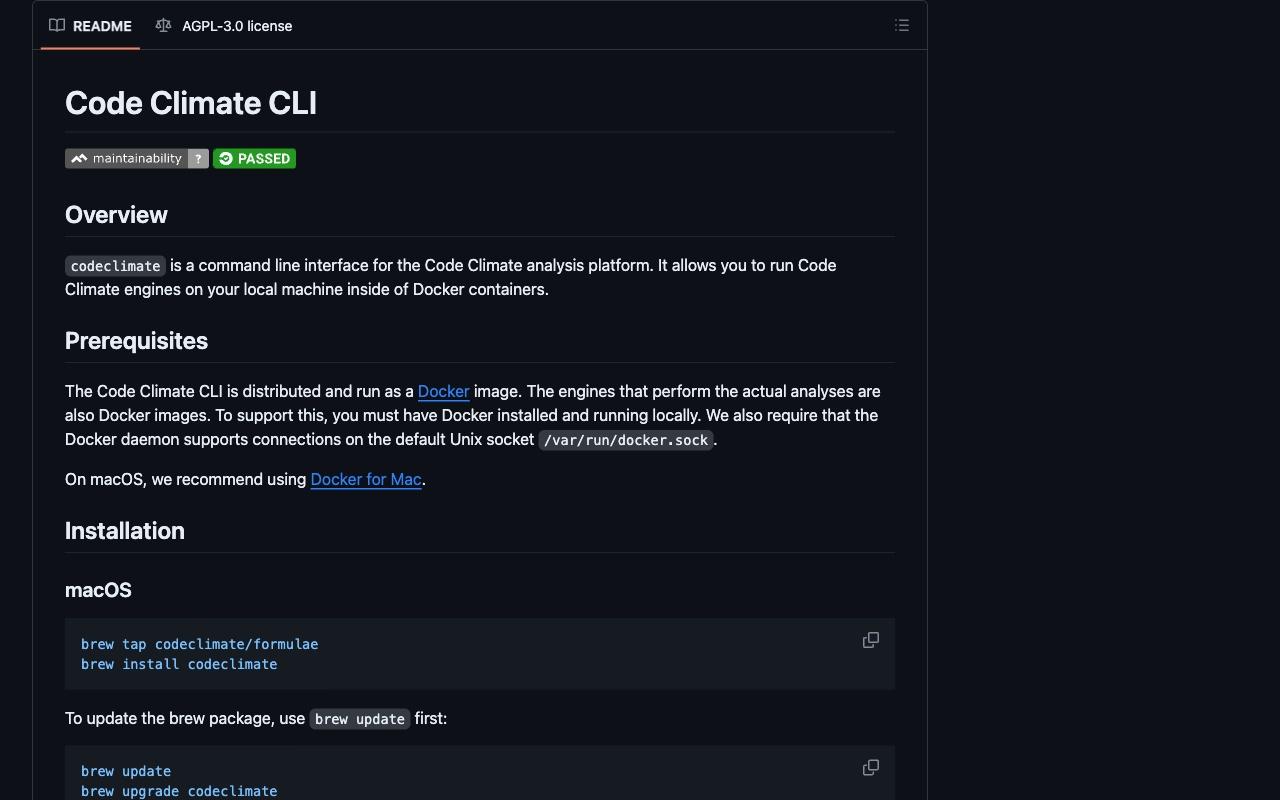Click the Prerequisites heading

(136, 341)
